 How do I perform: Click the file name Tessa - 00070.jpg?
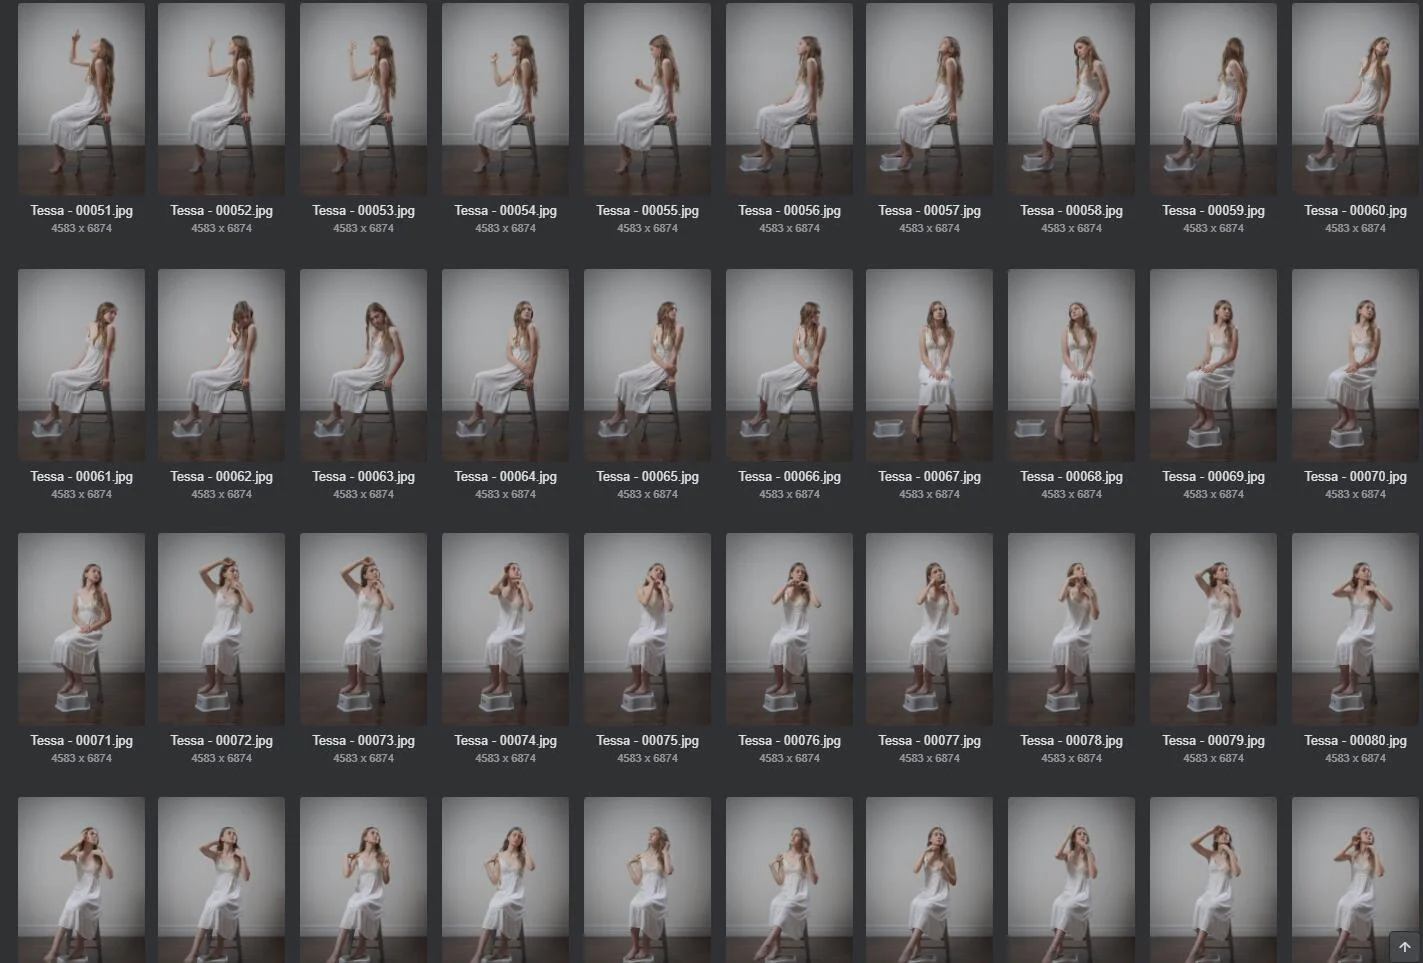1355,477
